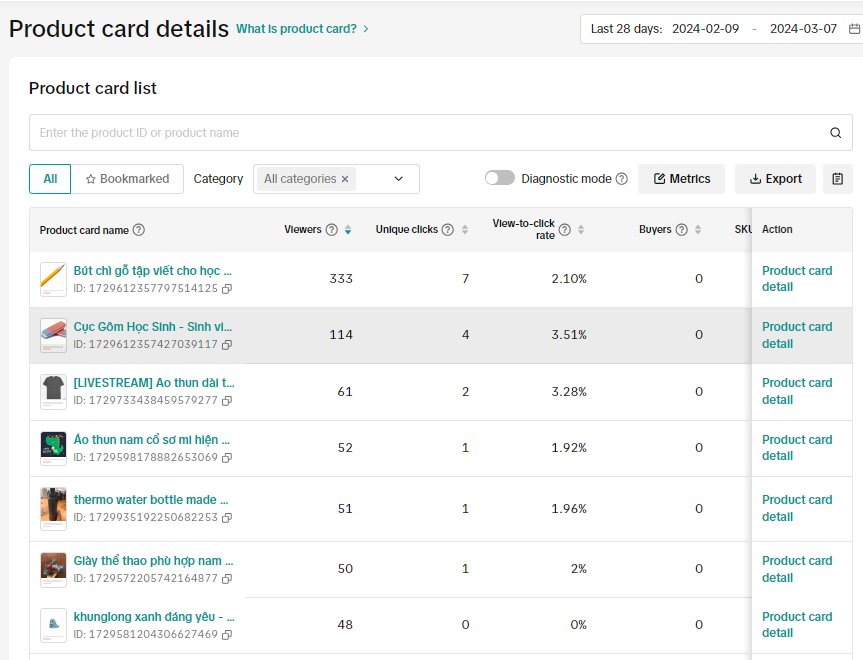Remove the All categories tag
This screenshot has width=863, height=660.
tap(345, 179)
